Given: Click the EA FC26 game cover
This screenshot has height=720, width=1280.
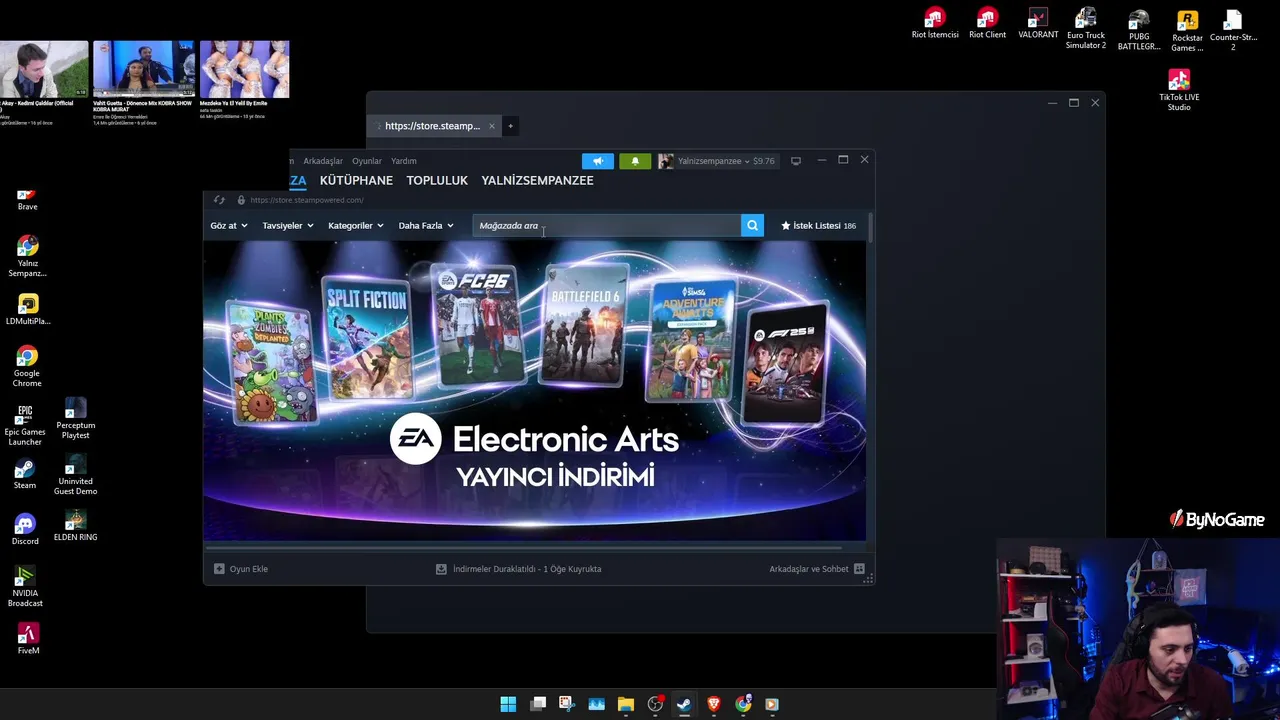Looking at the screenshot, I should (478, 324).
